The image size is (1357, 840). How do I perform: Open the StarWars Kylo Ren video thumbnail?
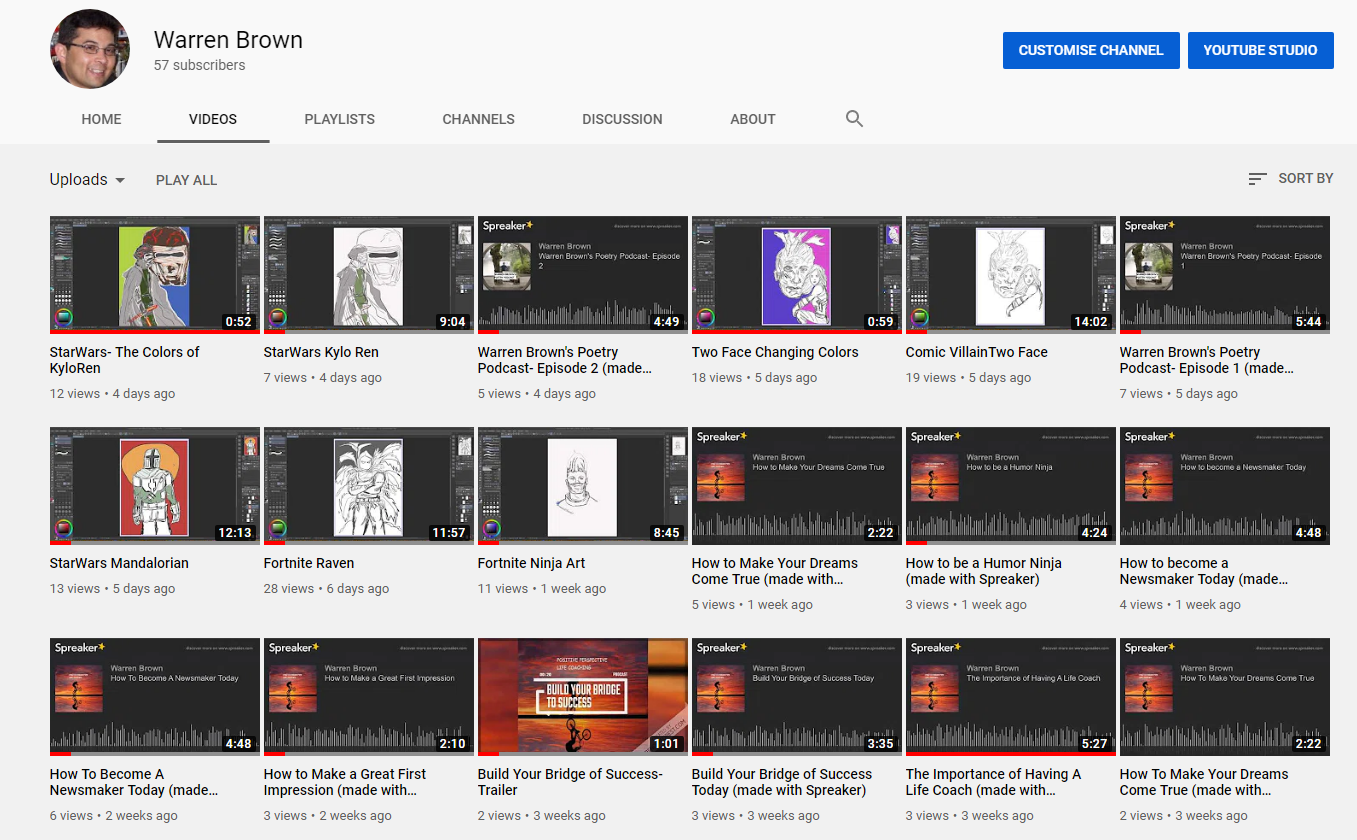pyautogui.click(x=369, y=275)
